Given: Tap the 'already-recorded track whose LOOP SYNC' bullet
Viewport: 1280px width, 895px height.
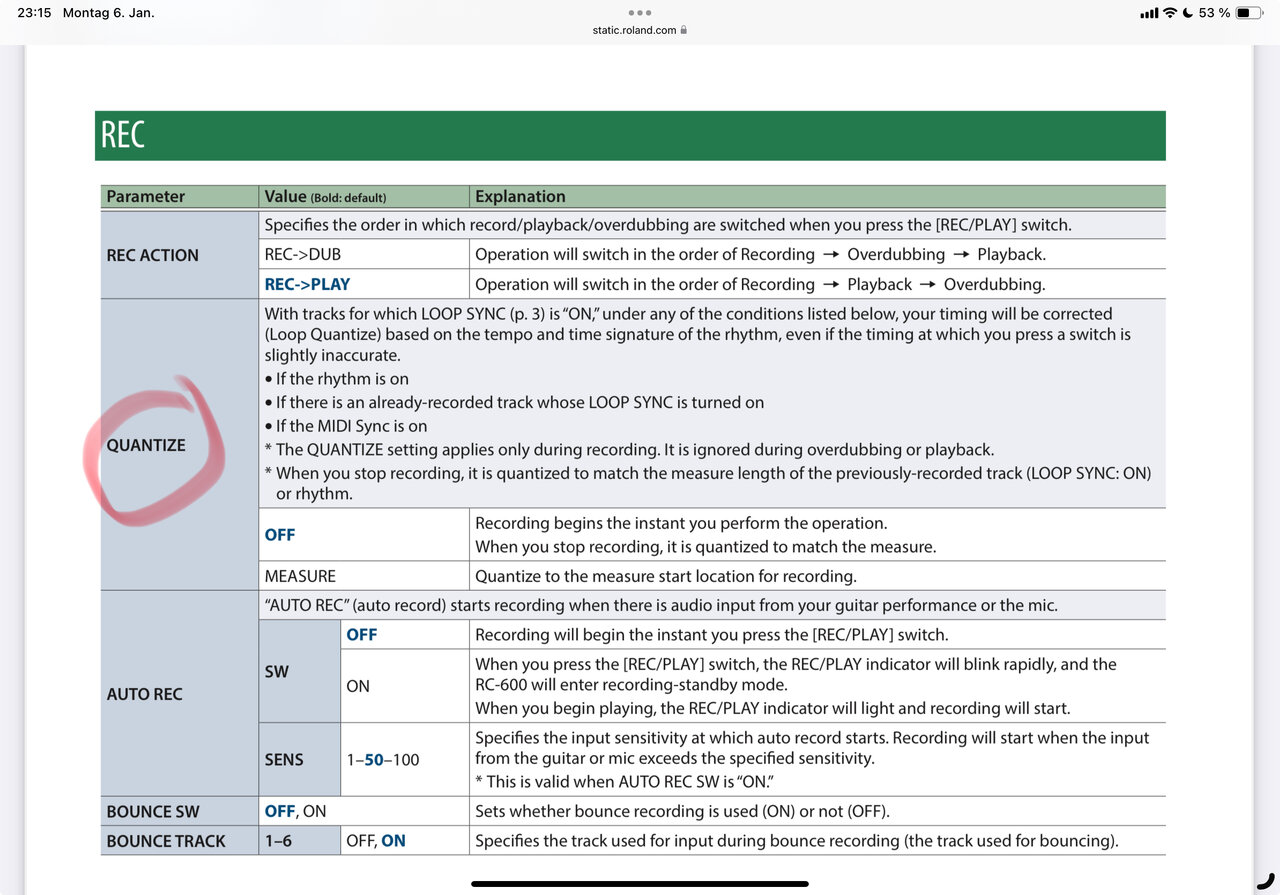Looking at the screenshot, I should [x=514, y=402].
